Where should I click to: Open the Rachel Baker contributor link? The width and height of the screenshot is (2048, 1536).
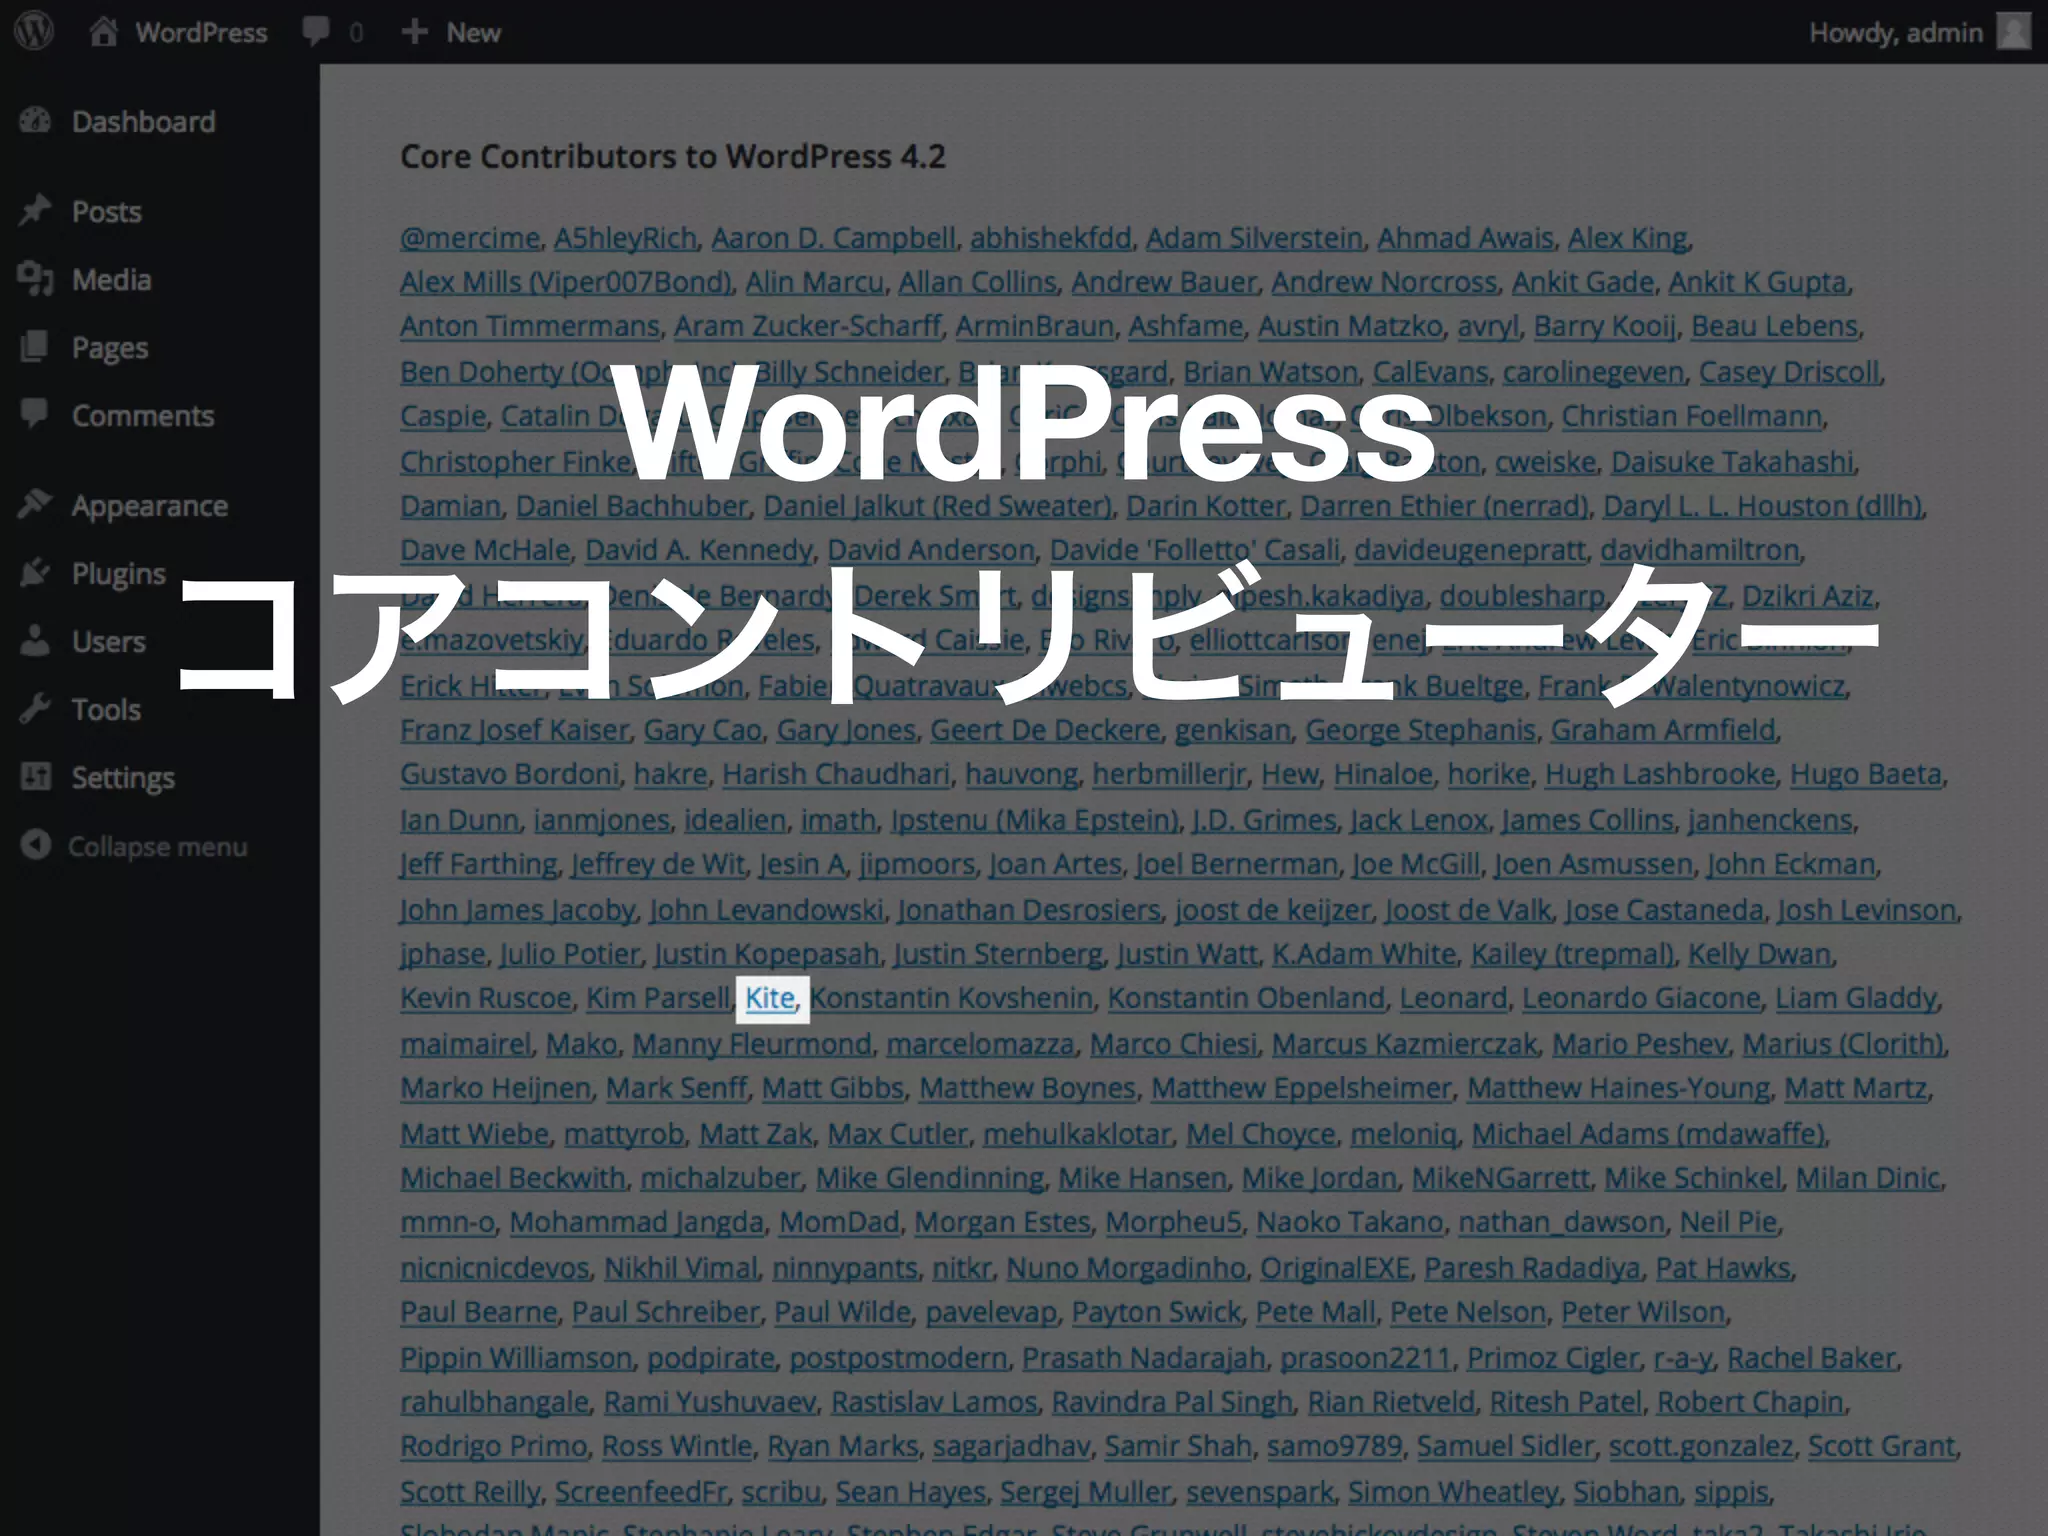[x=1811, y=1358]
